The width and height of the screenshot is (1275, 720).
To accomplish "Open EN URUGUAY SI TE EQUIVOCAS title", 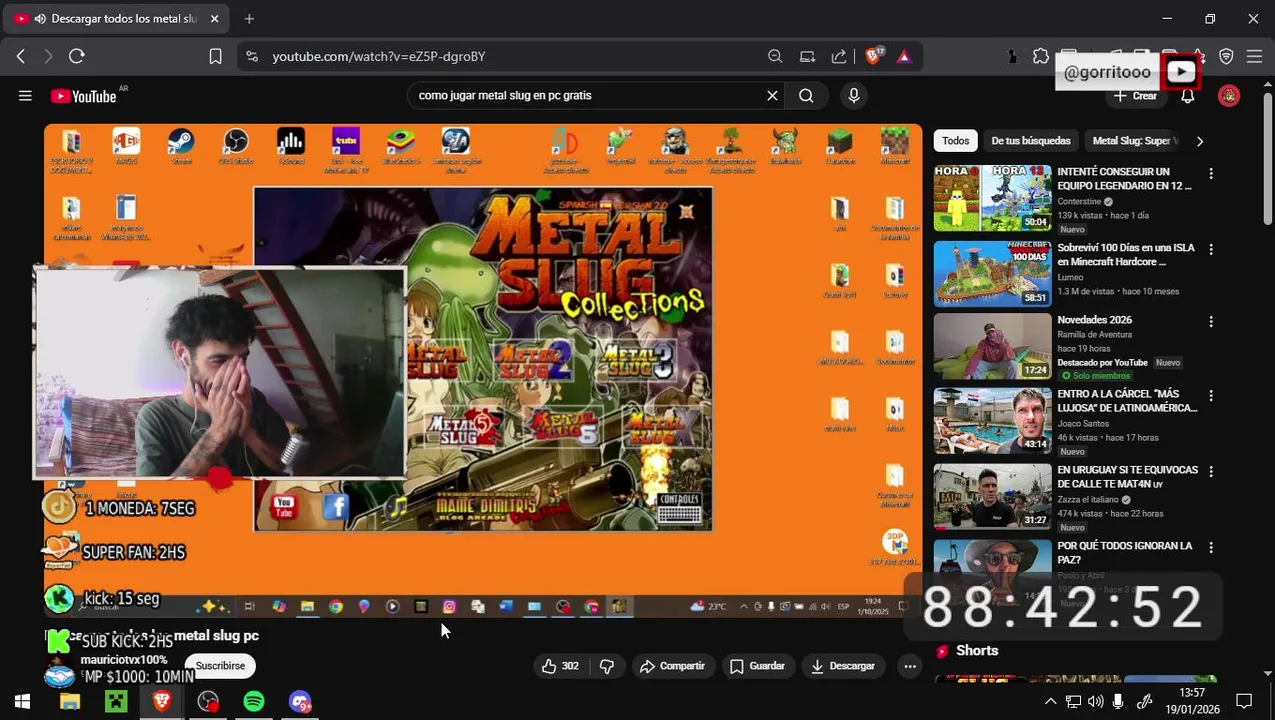I will (1127, 477).
